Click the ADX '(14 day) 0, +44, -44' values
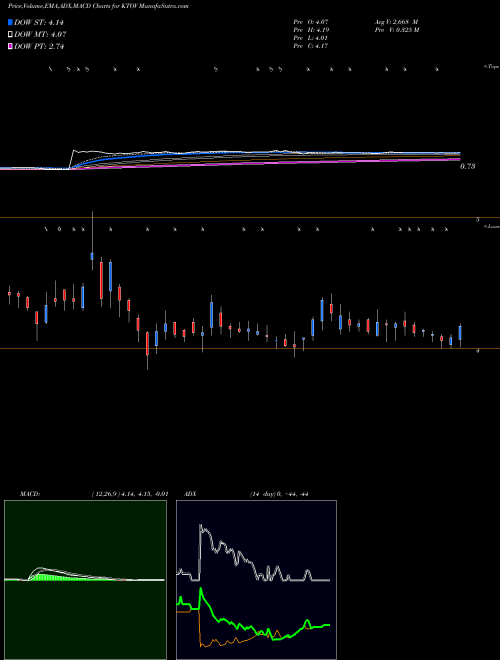Screen dimensions: 500x660 point(279,494)
